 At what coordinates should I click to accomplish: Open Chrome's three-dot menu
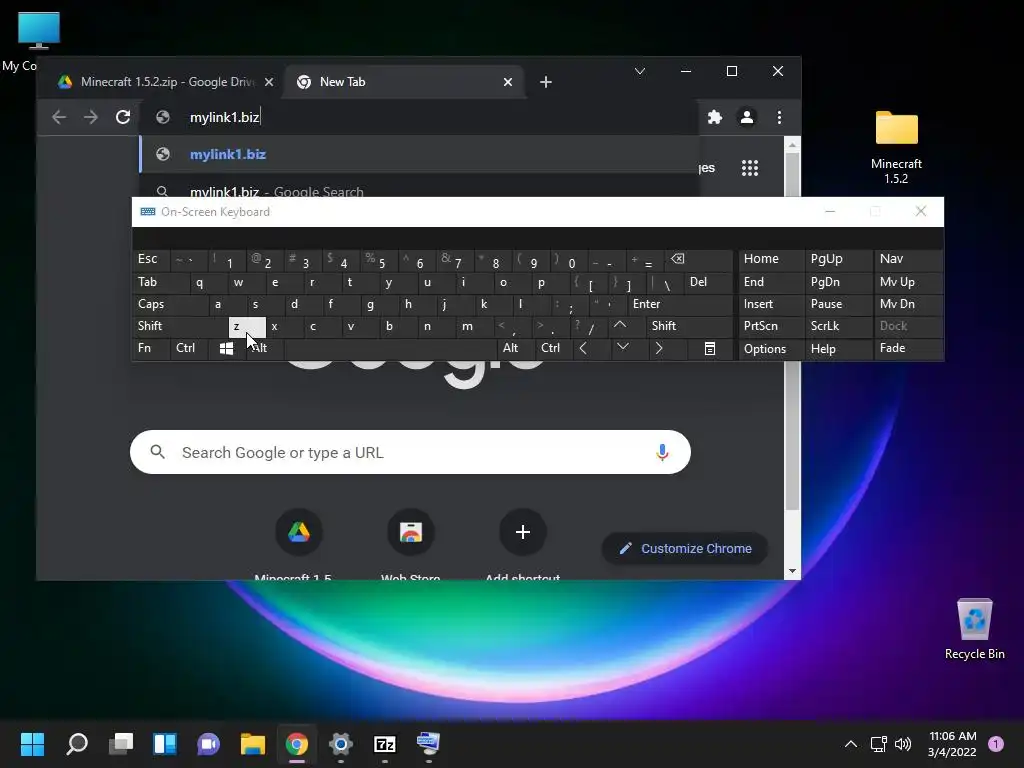tap(779, 117)
